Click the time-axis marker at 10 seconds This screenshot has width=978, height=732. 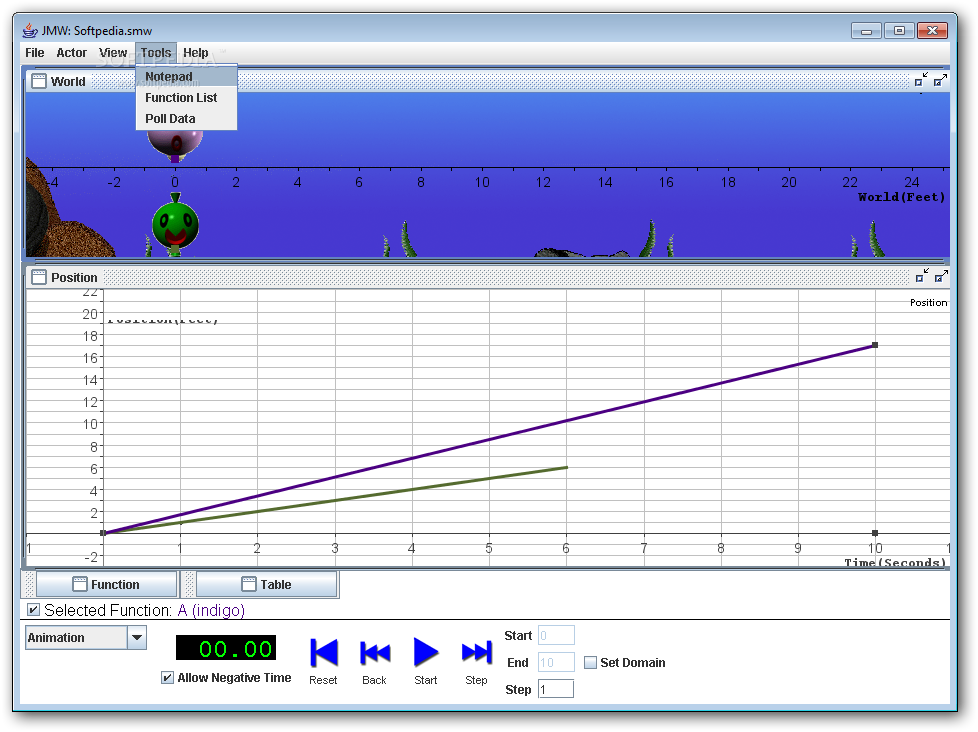tap(875, 533)
